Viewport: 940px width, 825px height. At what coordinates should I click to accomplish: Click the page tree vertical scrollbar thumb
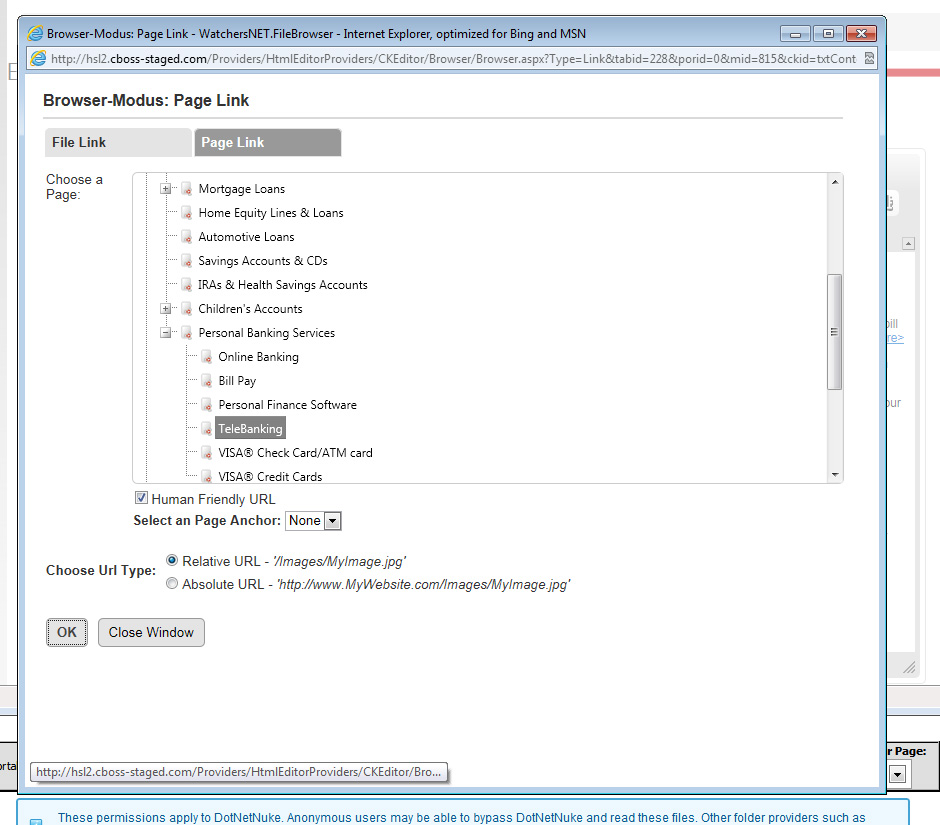[x=834, y=332]
